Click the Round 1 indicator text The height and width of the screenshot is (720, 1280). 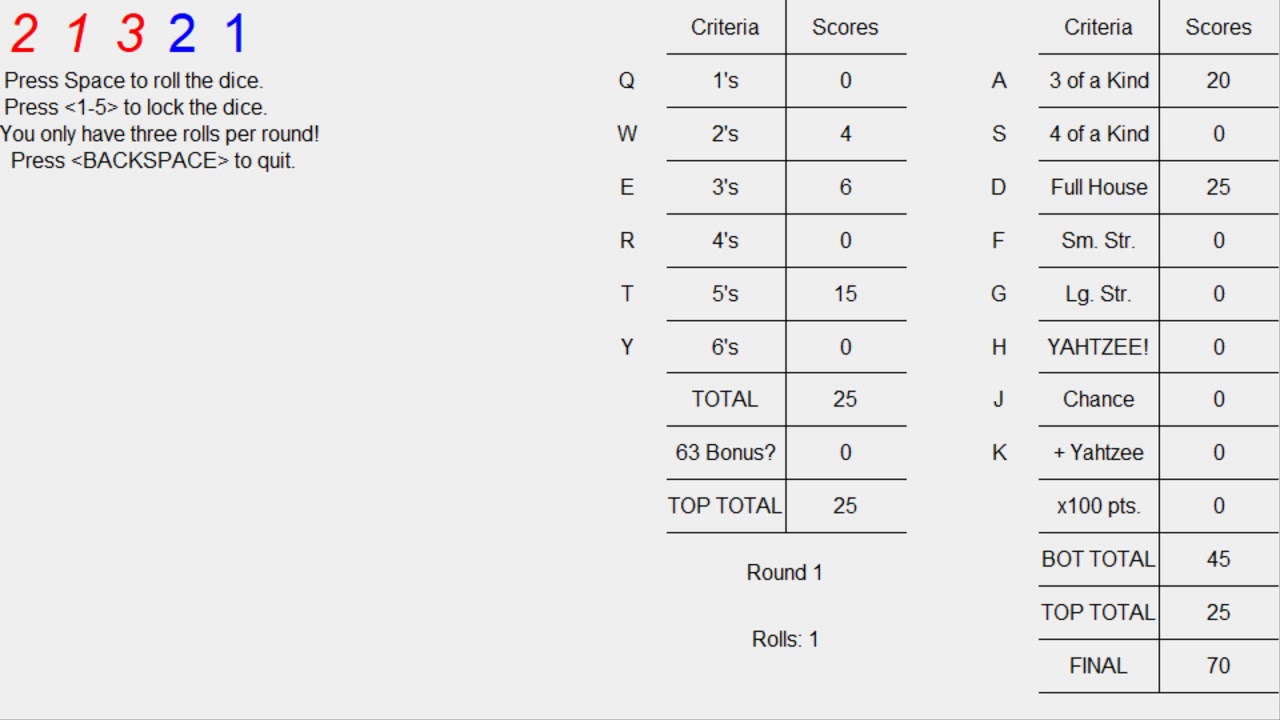(x=785, y=573)
